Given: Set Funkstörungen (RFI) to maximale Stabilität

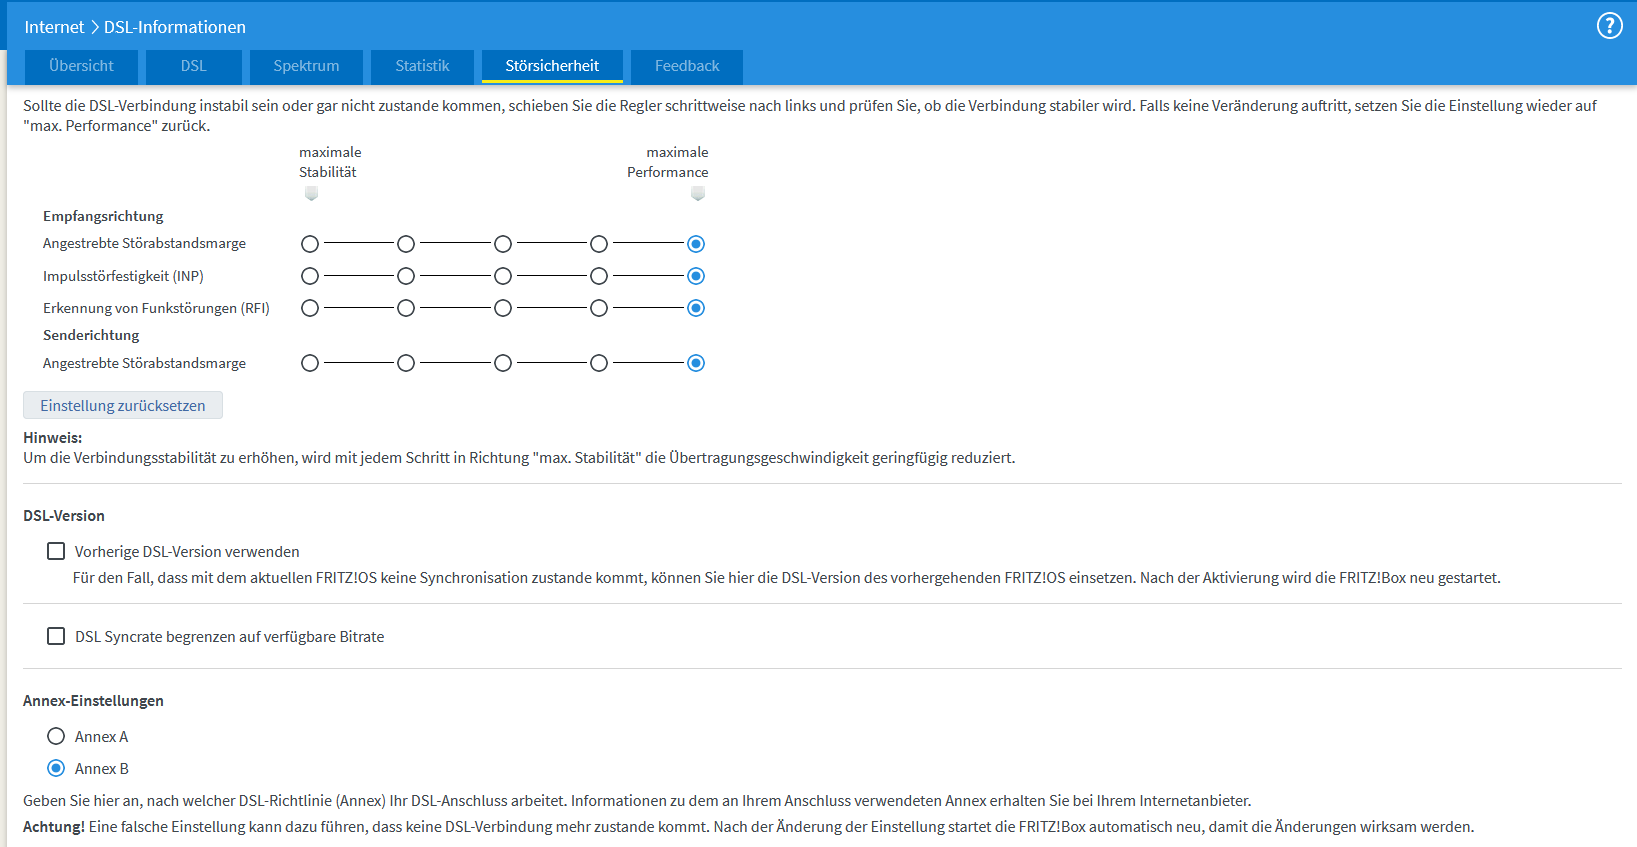Looking at the screenshot, I should [x=310, y=308].
